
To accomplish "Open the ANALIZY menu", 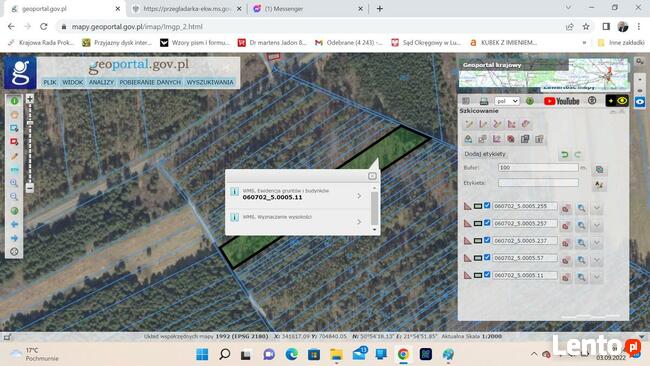I will (x=101, y=82).
